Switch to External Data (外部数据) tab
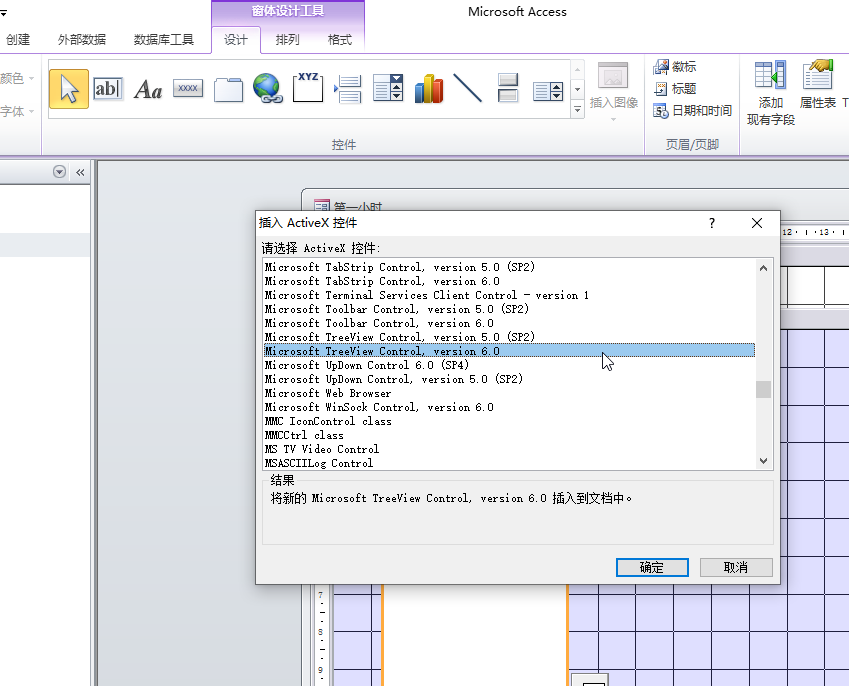 pos(82,40)
